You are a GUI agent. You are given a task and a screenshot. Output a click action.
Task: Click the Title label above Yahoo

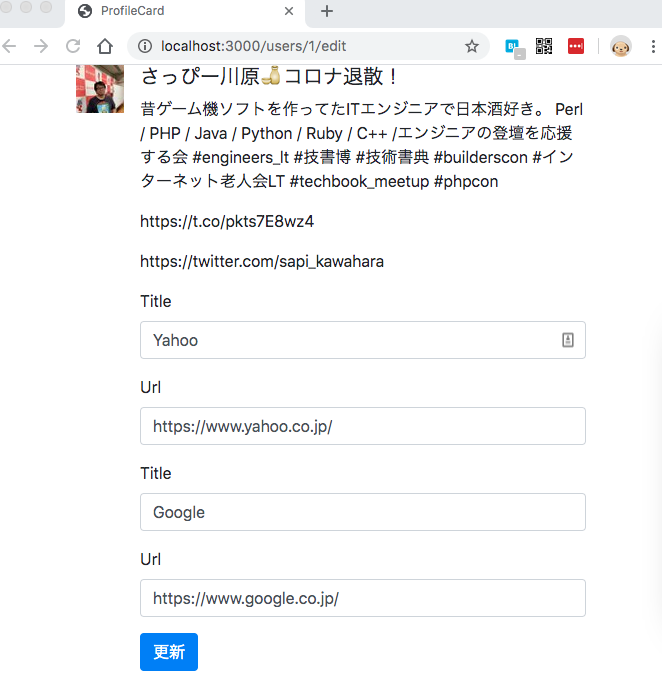[156, 301]
